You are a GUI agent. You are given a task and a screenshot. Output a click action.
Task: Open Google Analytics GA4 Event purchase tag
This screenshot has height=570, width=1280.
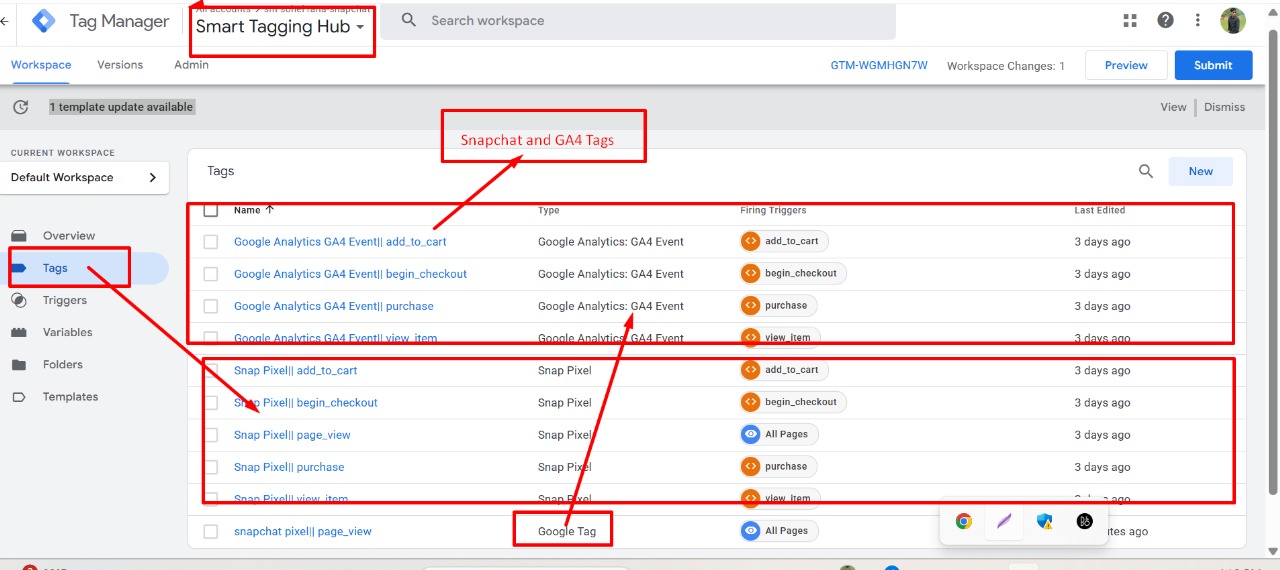[x=334, y=306]
